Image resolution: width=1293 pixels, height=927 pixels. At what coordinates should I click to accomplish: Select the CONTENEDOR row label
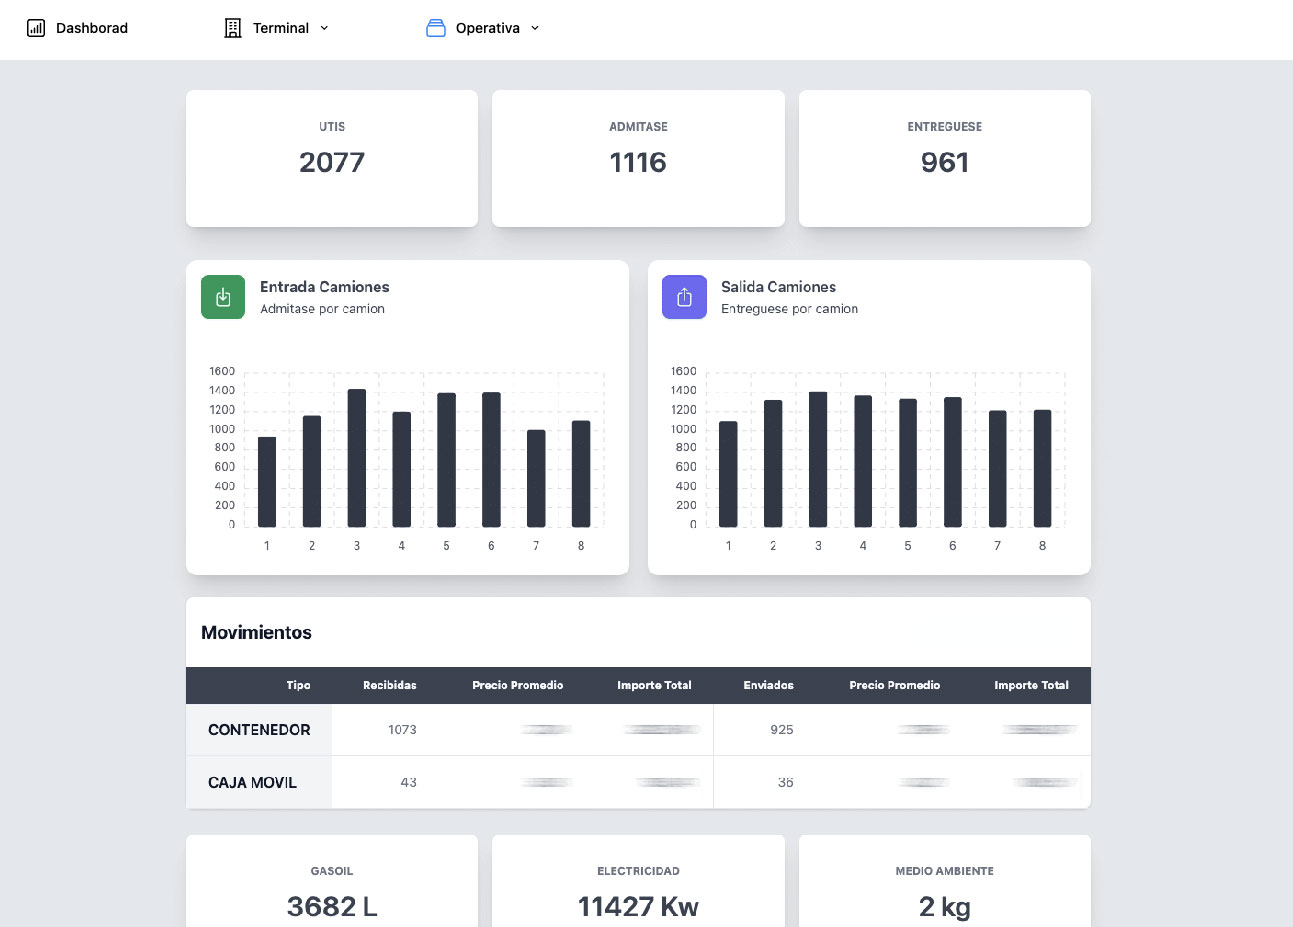click(259, 730)
